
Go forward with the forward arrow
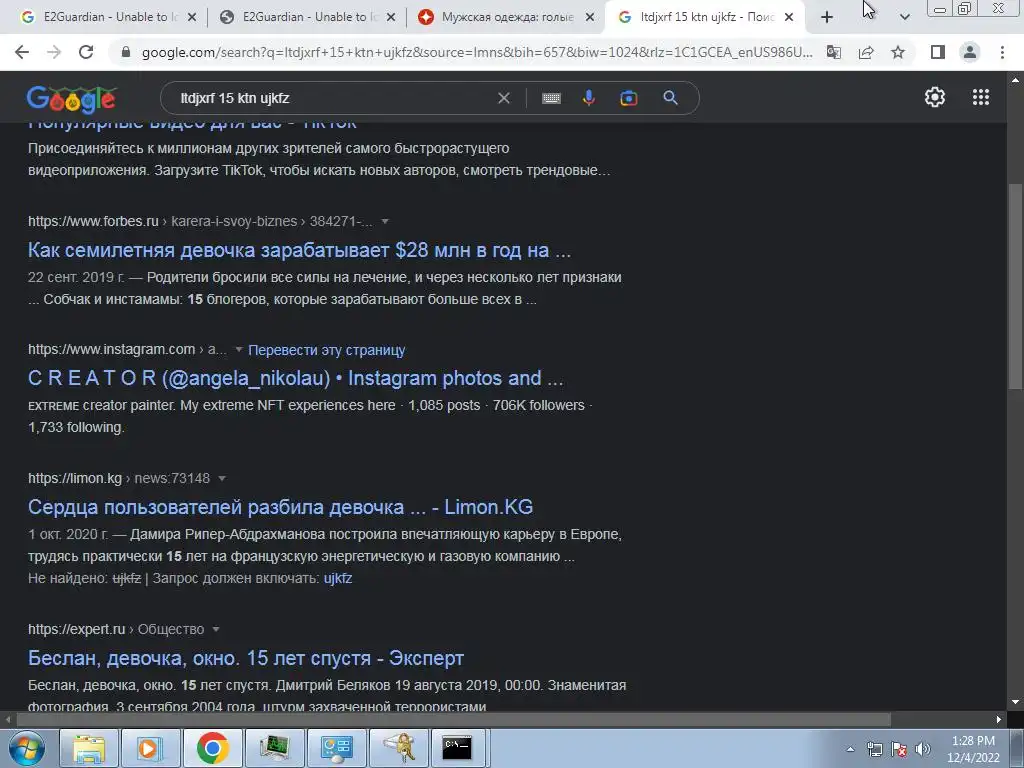54,52
